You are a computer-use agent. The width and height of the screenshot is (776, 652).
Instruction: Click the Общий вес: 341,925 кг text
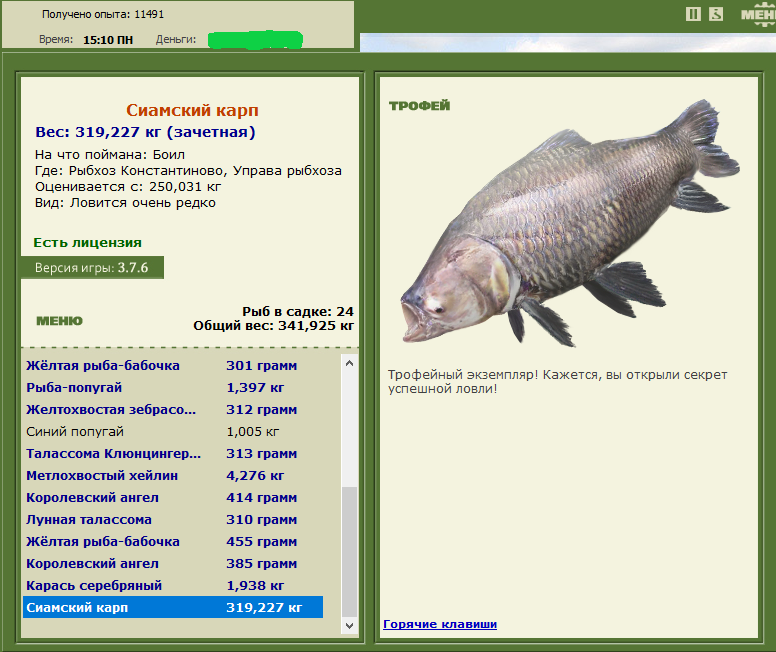tap(274, 326)
